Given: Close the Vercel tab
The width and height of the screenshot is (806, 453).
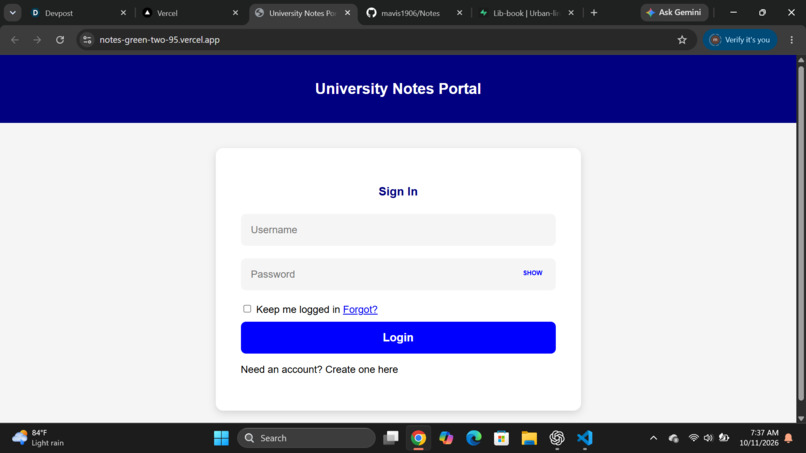Looking at the screenshot, I should (x=235, y=13).
